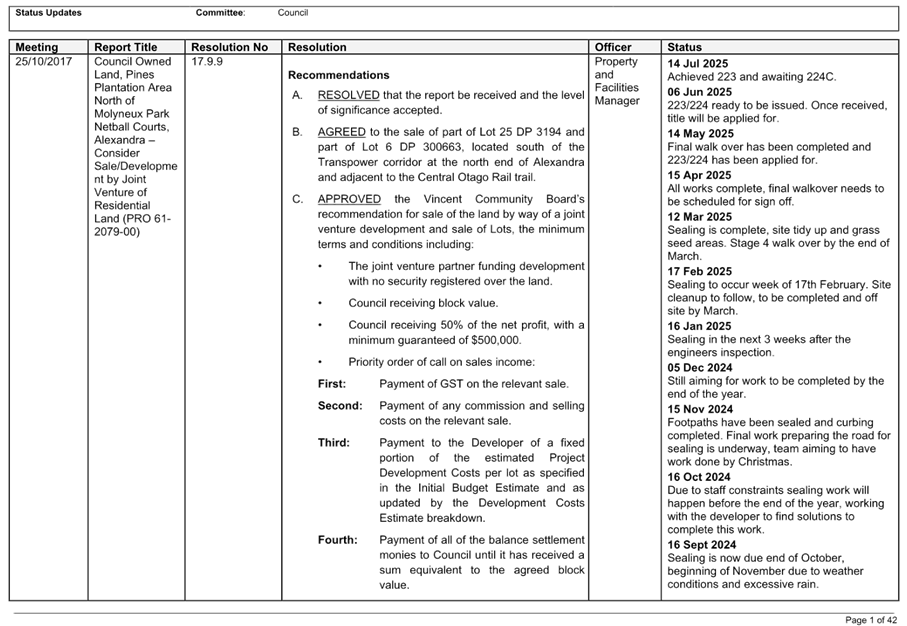907x626 pixels.
Task: Select the Status Updates title
Action: 52,13
